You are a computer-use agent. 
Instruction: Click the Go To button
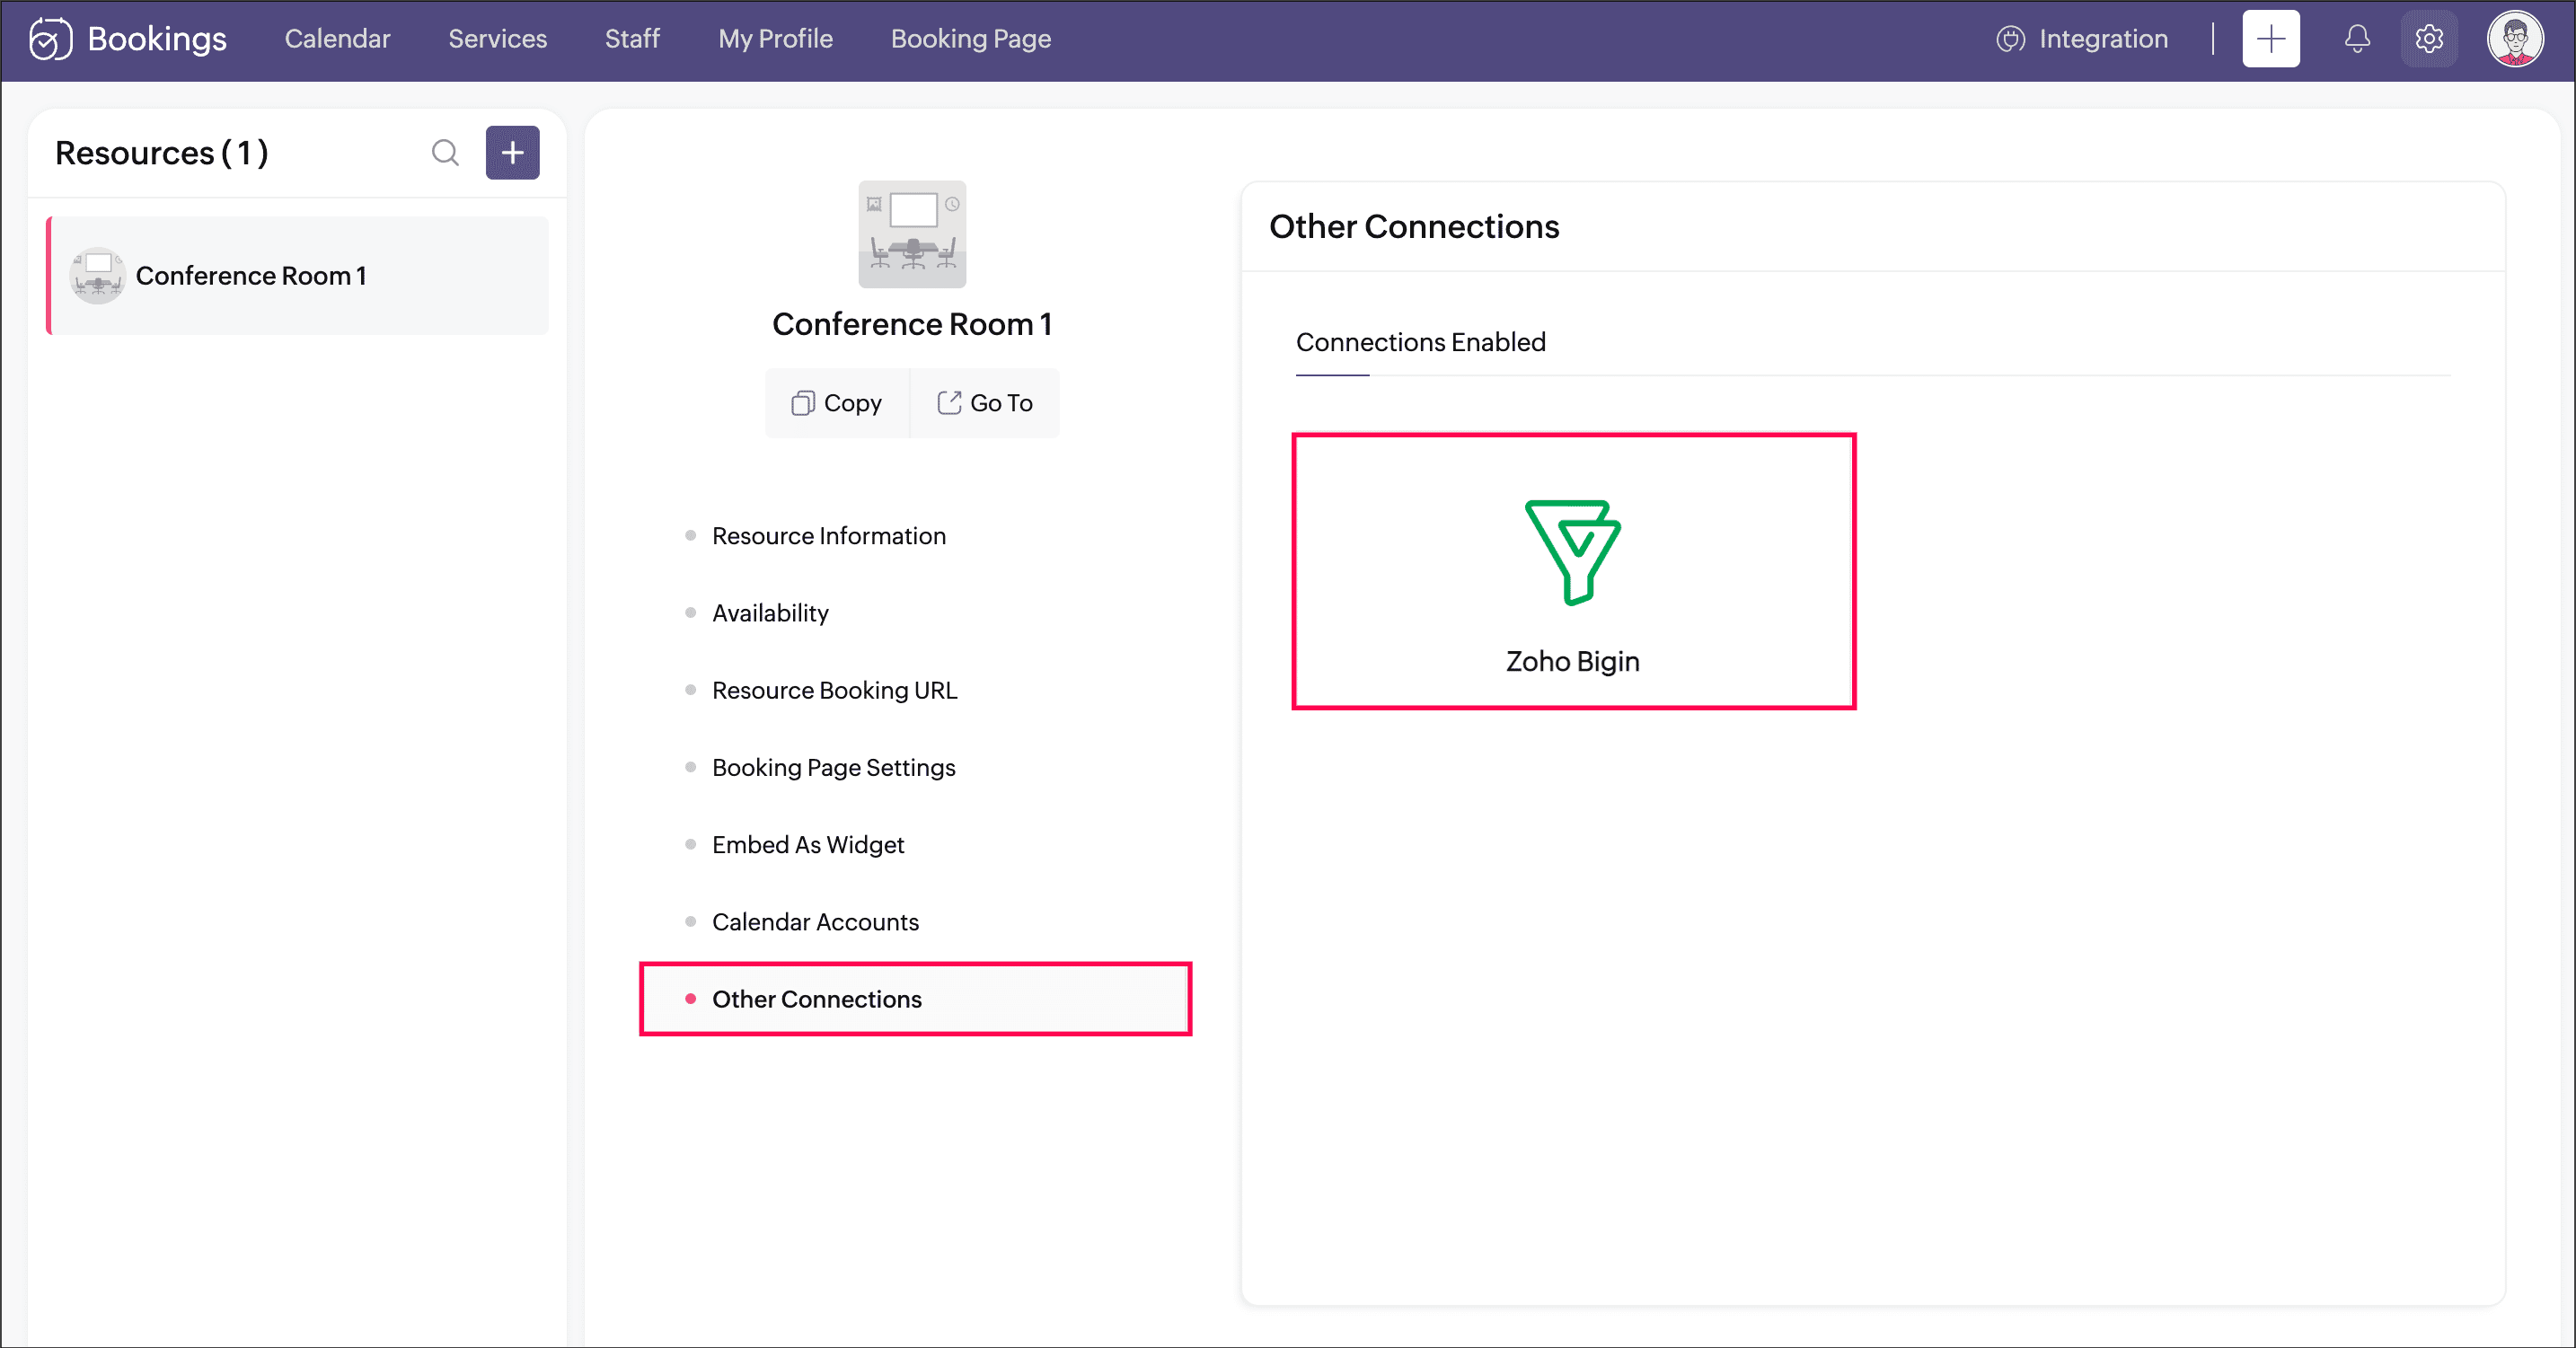(x=985, y=403)
